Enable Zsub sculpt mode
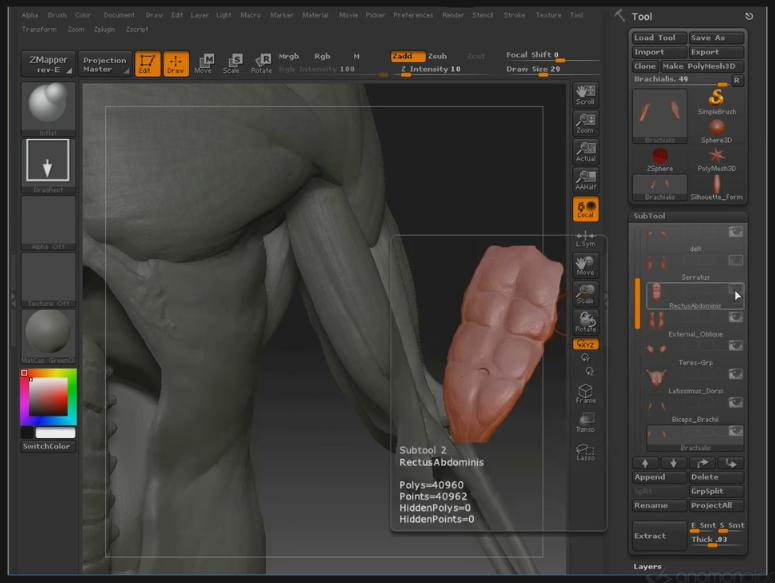The image size is (775, 583). pos(437,56)
